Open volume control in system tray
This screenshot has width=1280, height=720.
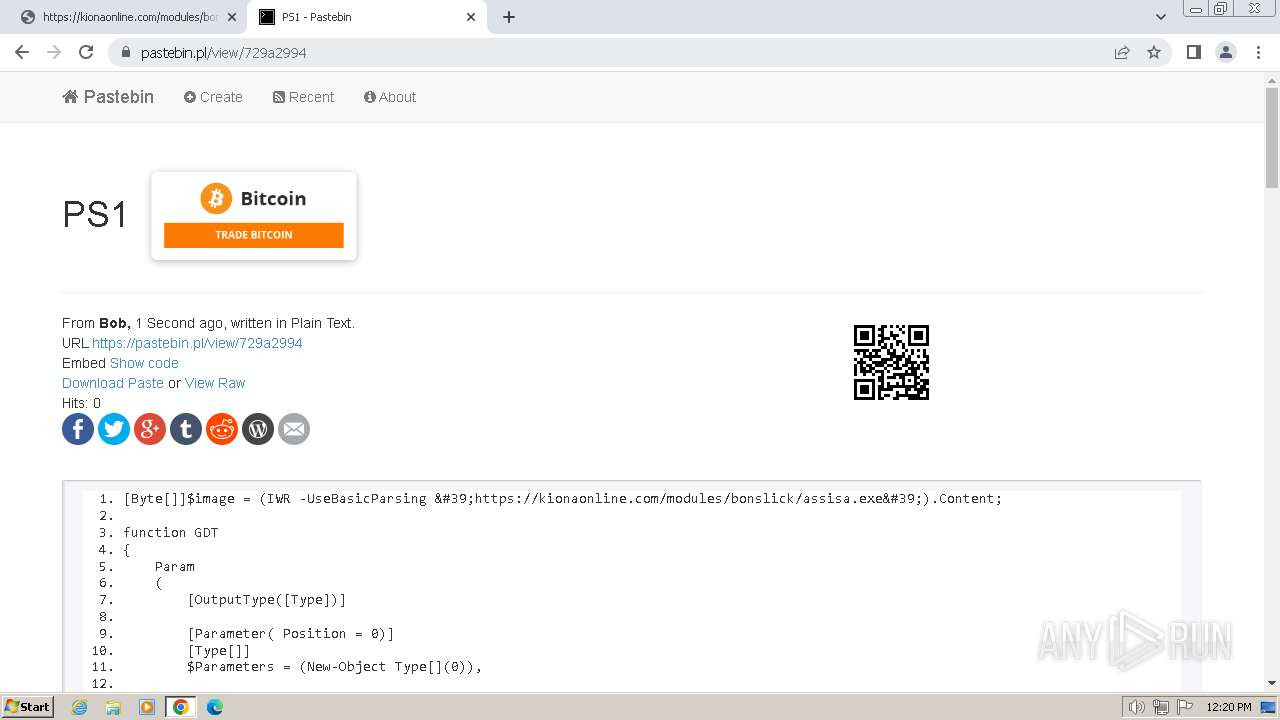(1137, 707)
